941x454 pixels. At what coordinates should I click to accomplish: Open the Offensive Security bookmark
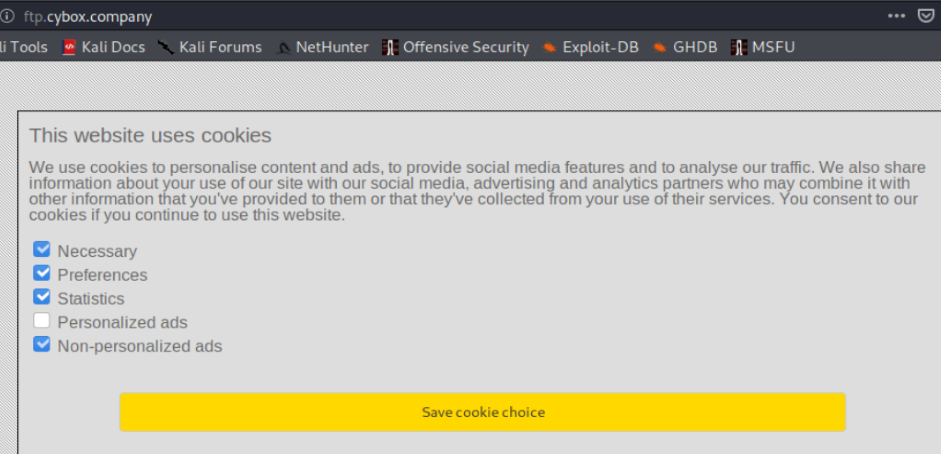point(455,47)
